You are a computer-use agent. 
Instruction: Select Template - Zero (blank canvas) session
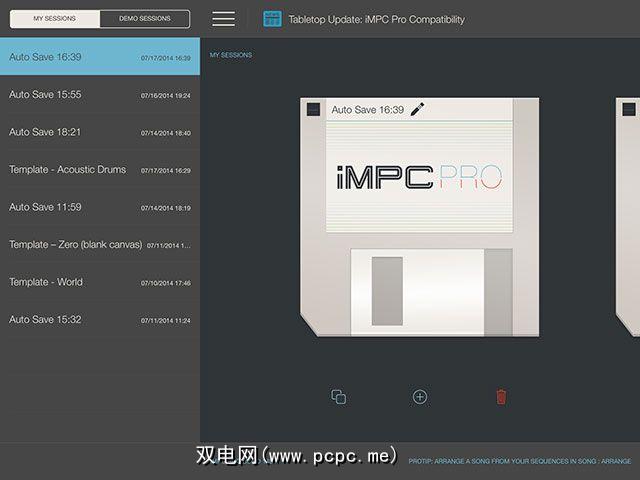tap(100, 244)
